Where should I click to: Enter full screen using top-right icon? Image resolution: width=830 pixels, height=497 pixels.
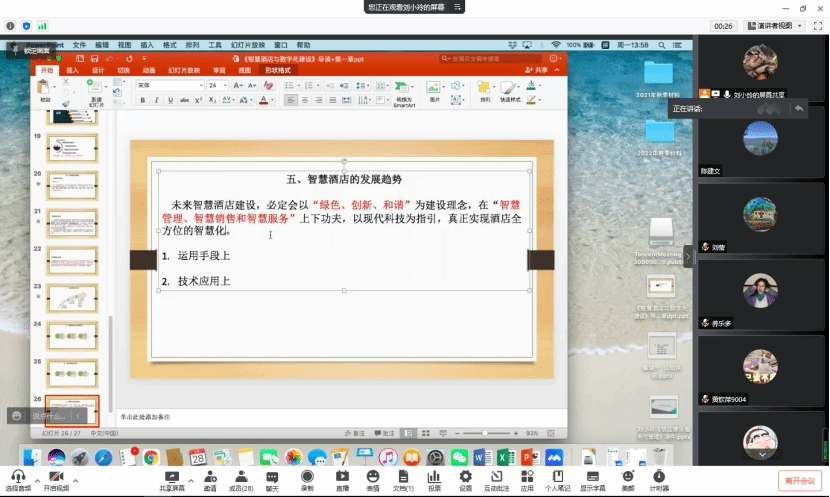(x=818, y=25)
